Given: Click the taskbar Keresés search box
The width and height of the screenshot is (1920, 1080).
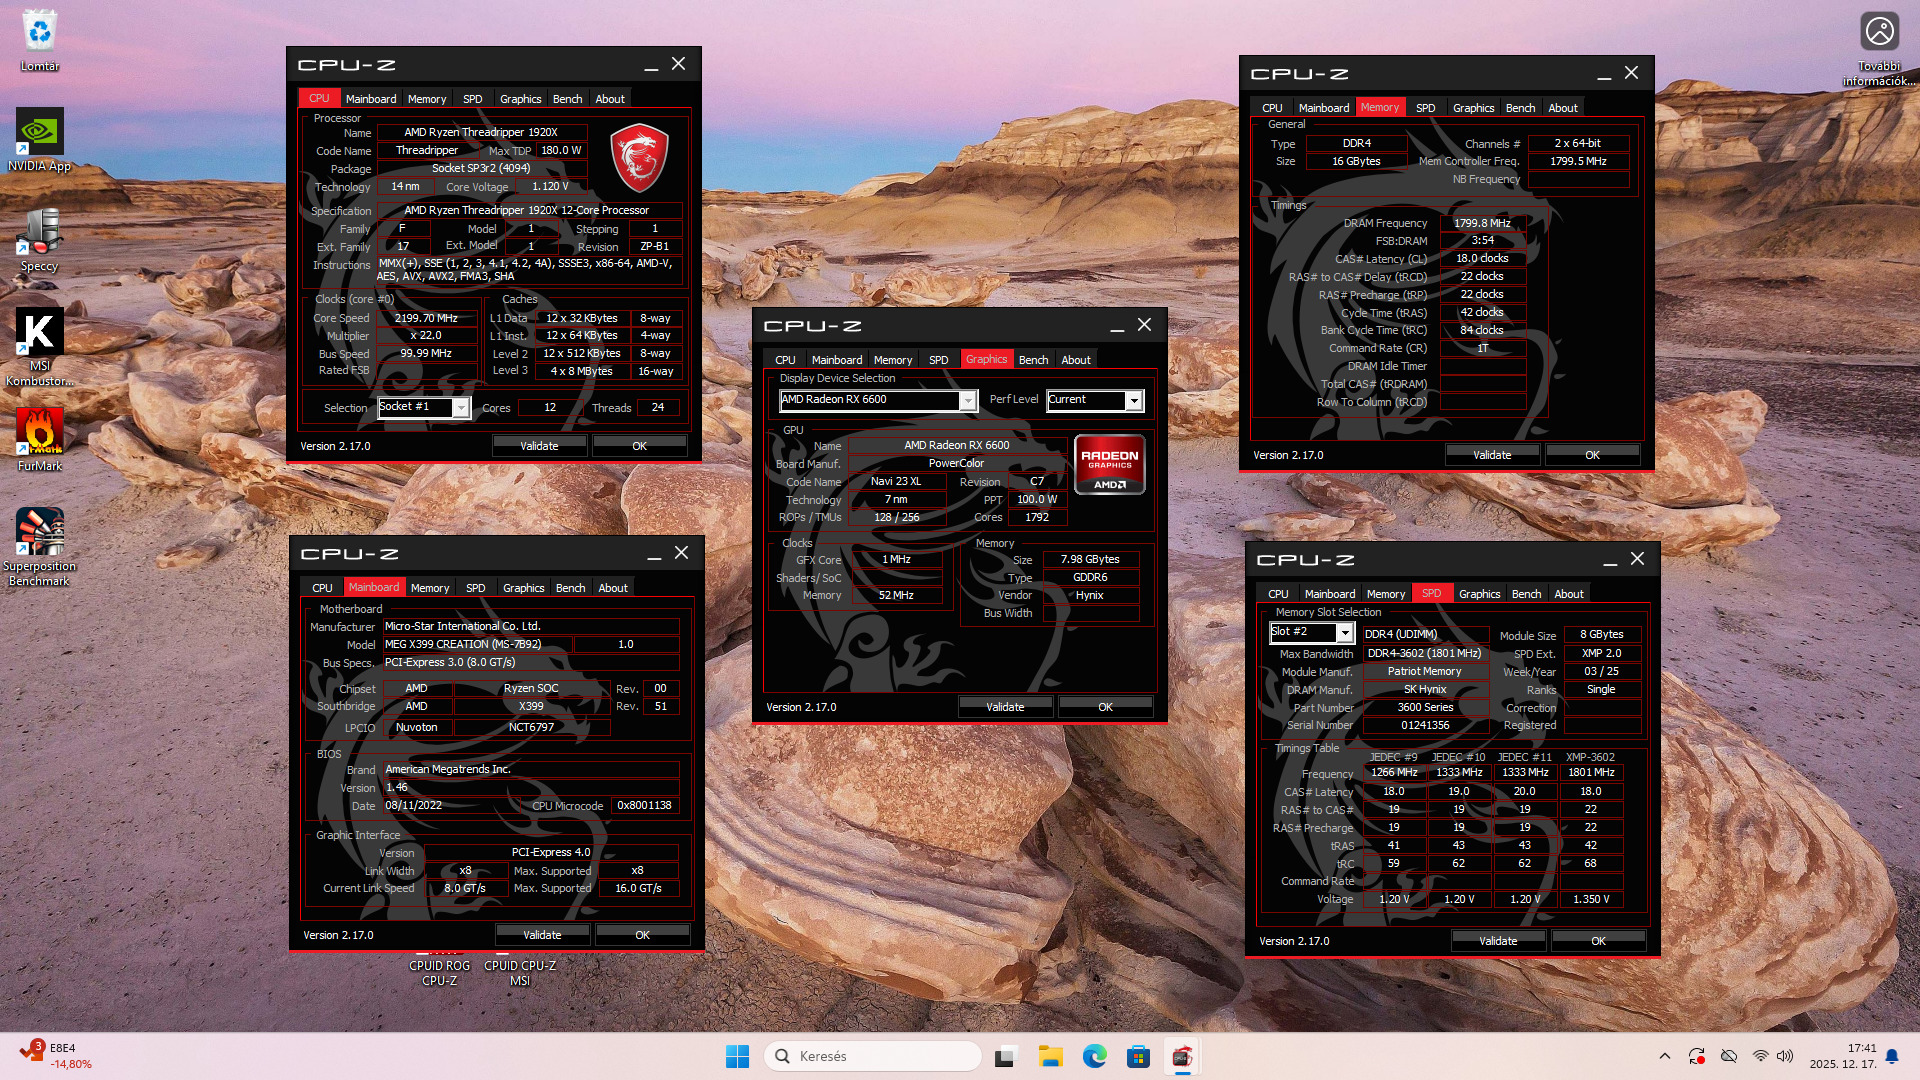Looking at the screenshot, I should click(x=872, y=1056).
